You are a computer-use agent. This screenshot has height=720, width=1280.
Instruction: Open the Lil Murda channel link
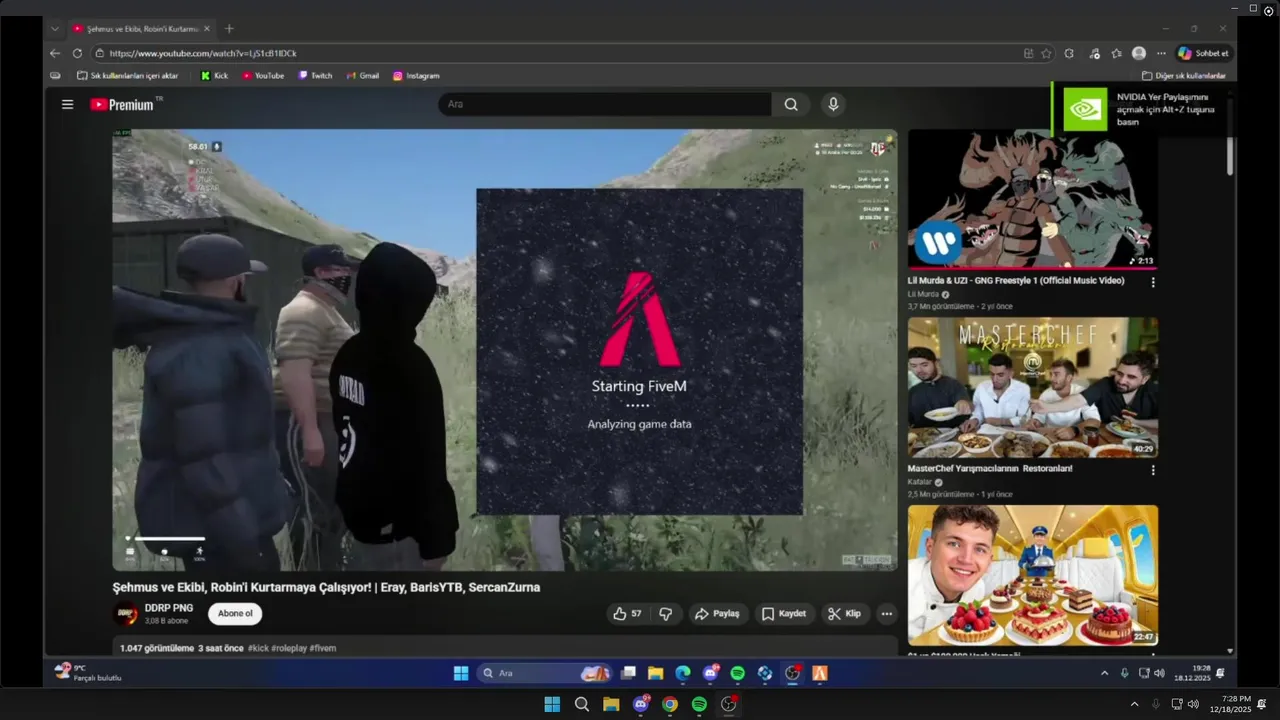pyautogui.click(x=923, y=295)
